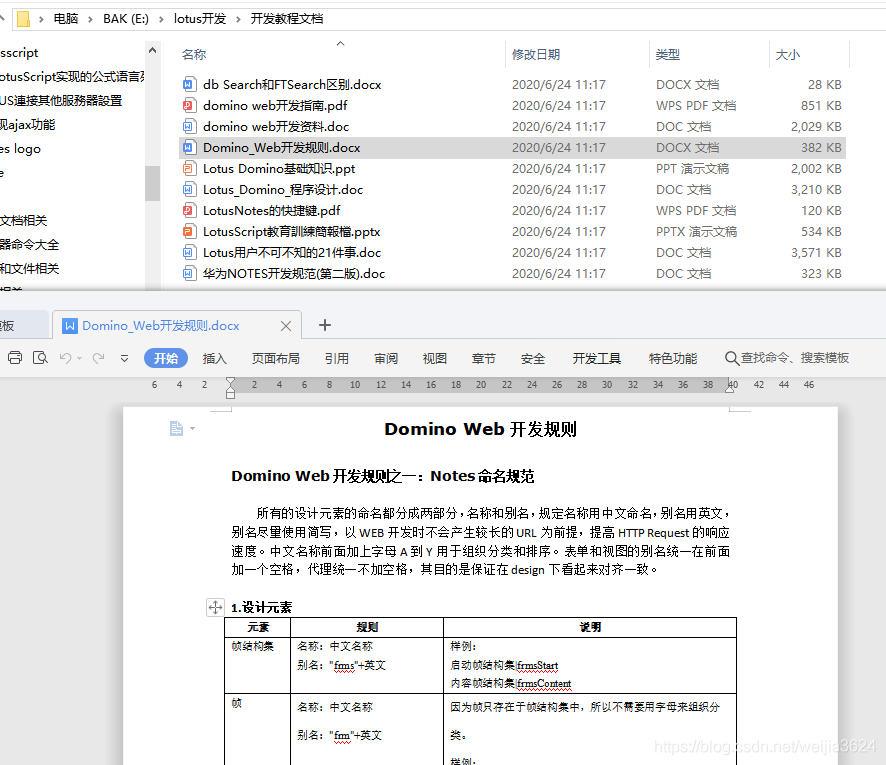Open the 章节 ribbon tab
This screenshot has width=886, height=765.
point(484,358)
